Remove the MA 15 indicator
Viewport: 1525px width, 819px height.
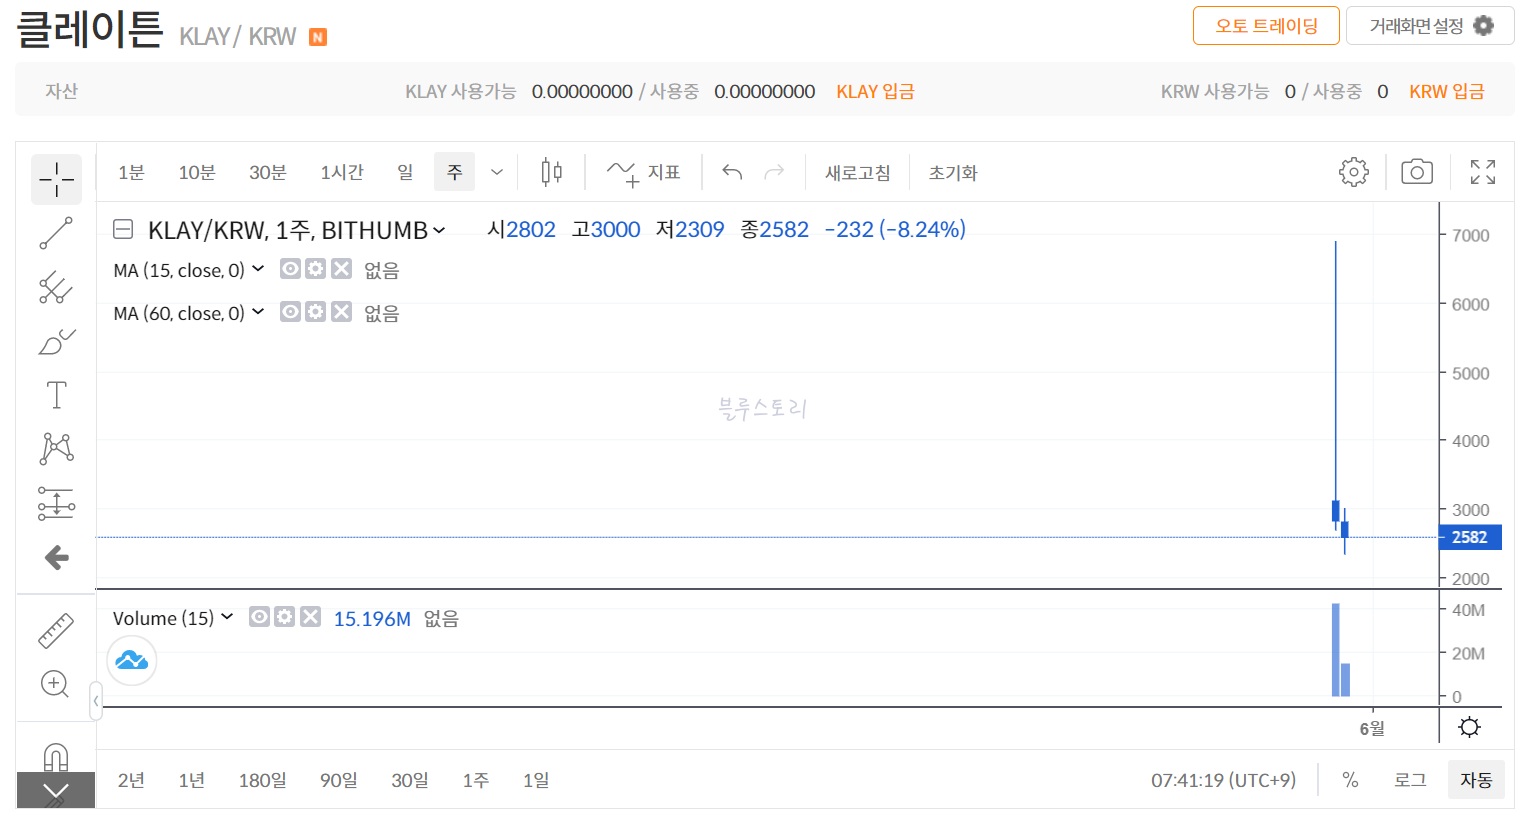click(341, 269)
